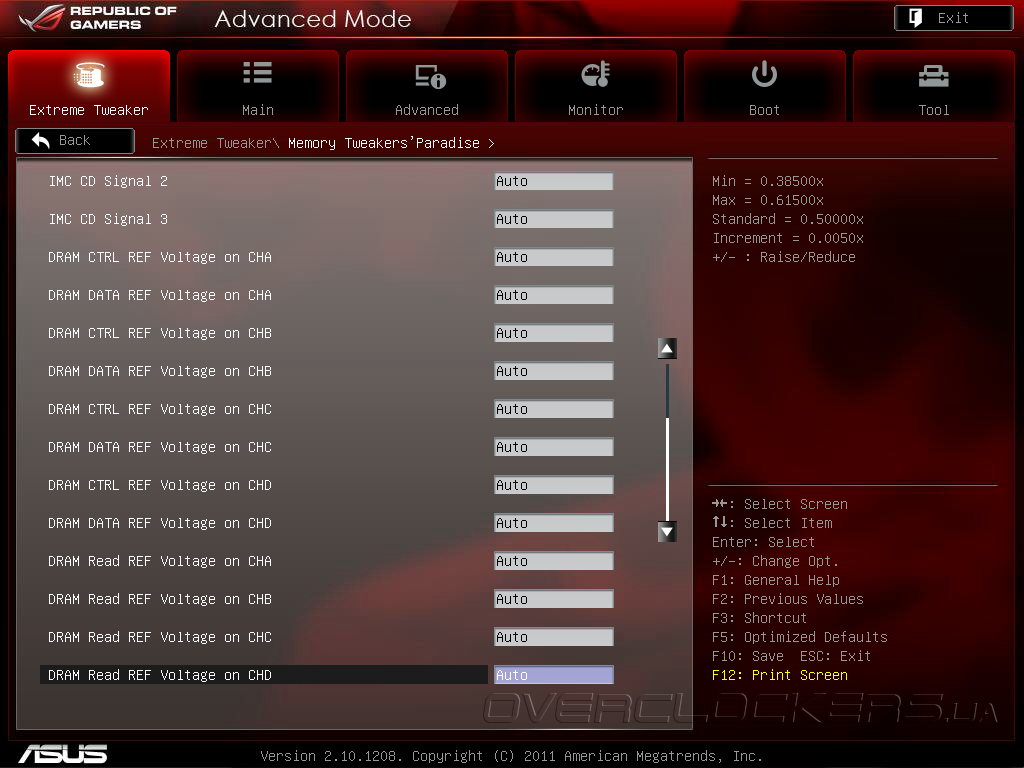Select DRAM CTRL REF Voltage on CHD row
The height and width of the screenshot is (768, 1024).
(x=160, y=485)
